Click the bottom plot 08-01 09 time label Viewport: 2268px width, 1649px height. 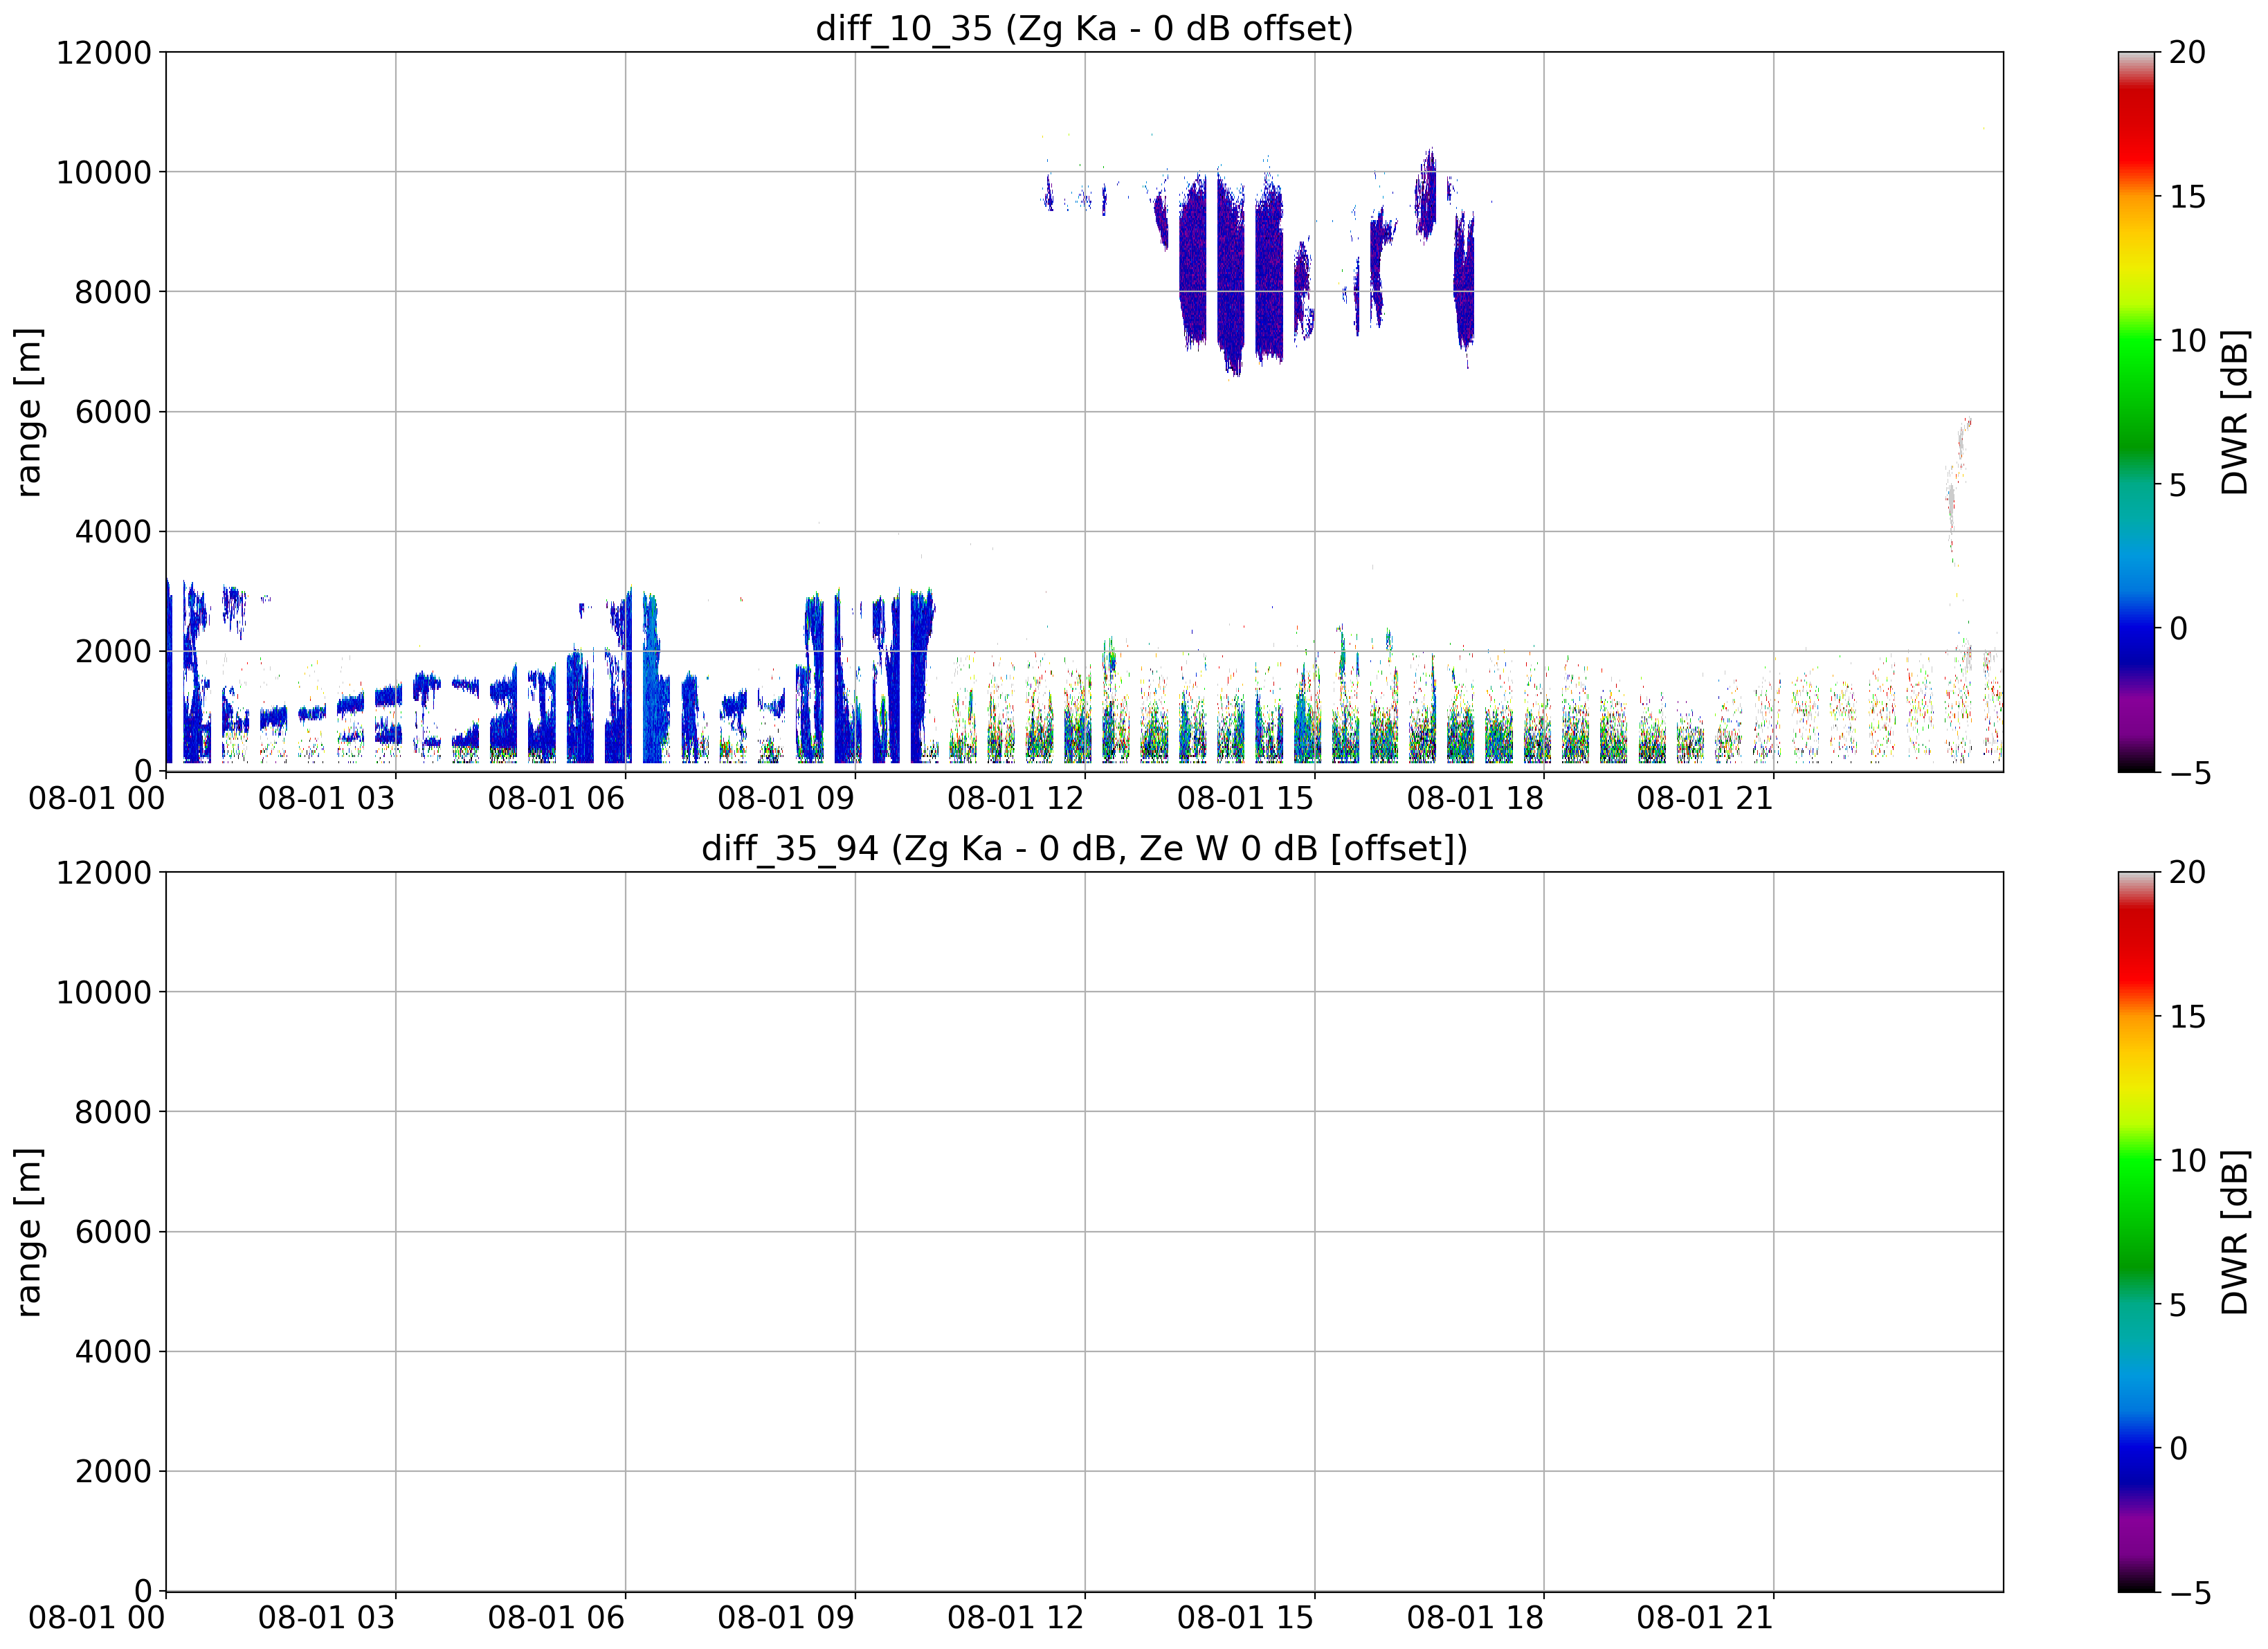(786, 1618)
